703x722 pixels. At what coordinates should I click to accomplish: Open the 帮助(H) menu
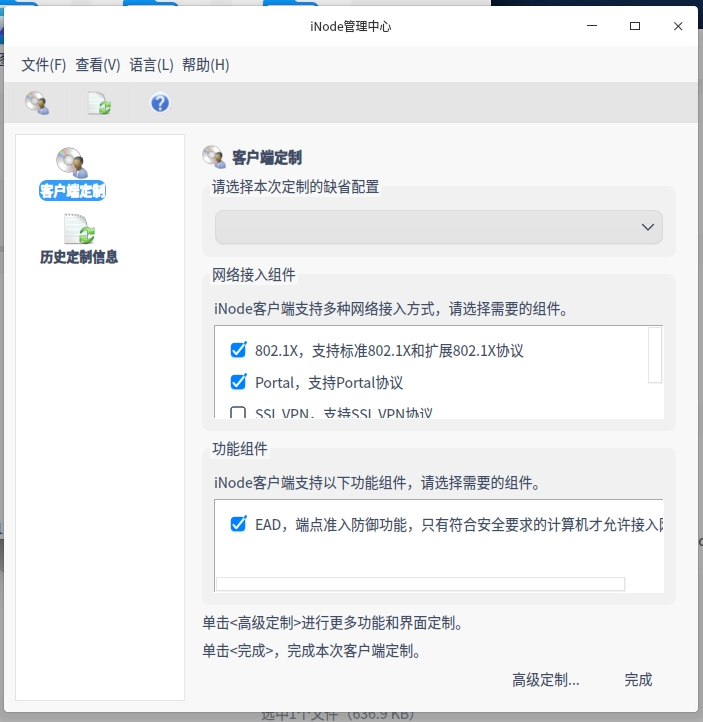pyautogui.click(x=206, y=65)
